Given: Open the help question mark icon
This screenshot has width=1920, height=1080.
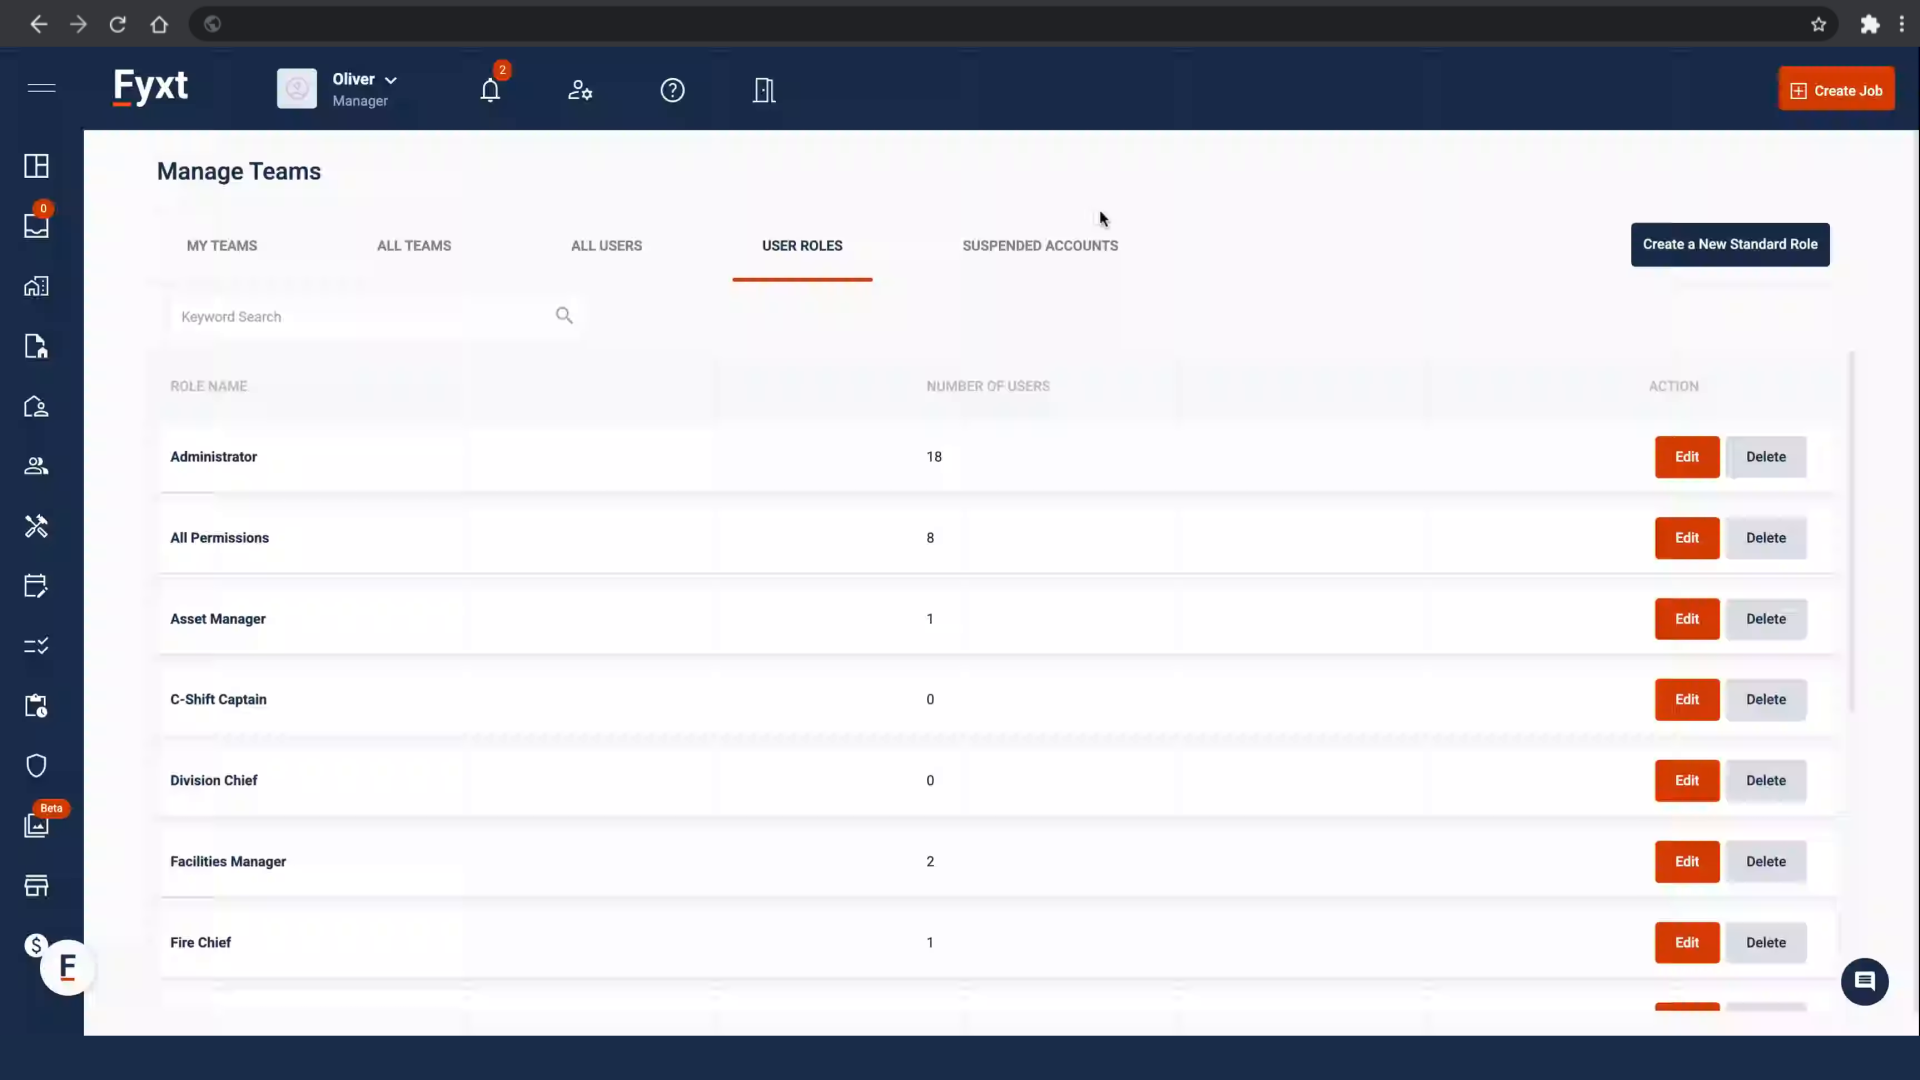Looking at the screenshot, I should point(673,90).
